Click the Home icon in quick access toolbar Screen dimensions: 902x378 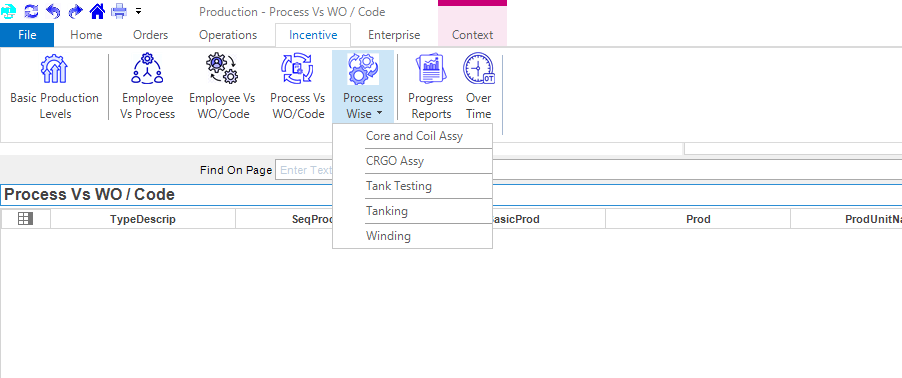[x=97, y=11]
